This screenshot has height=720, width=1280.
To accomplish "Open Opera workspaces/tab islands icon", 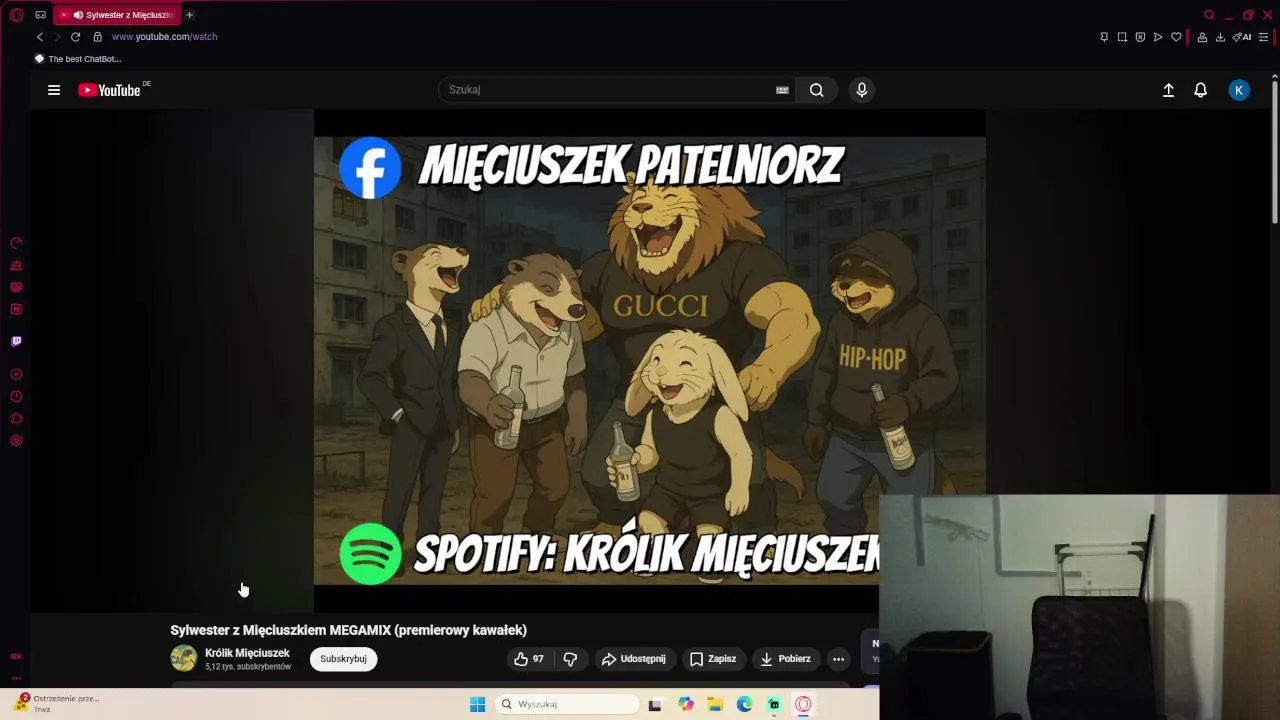I will click(40, 15).
